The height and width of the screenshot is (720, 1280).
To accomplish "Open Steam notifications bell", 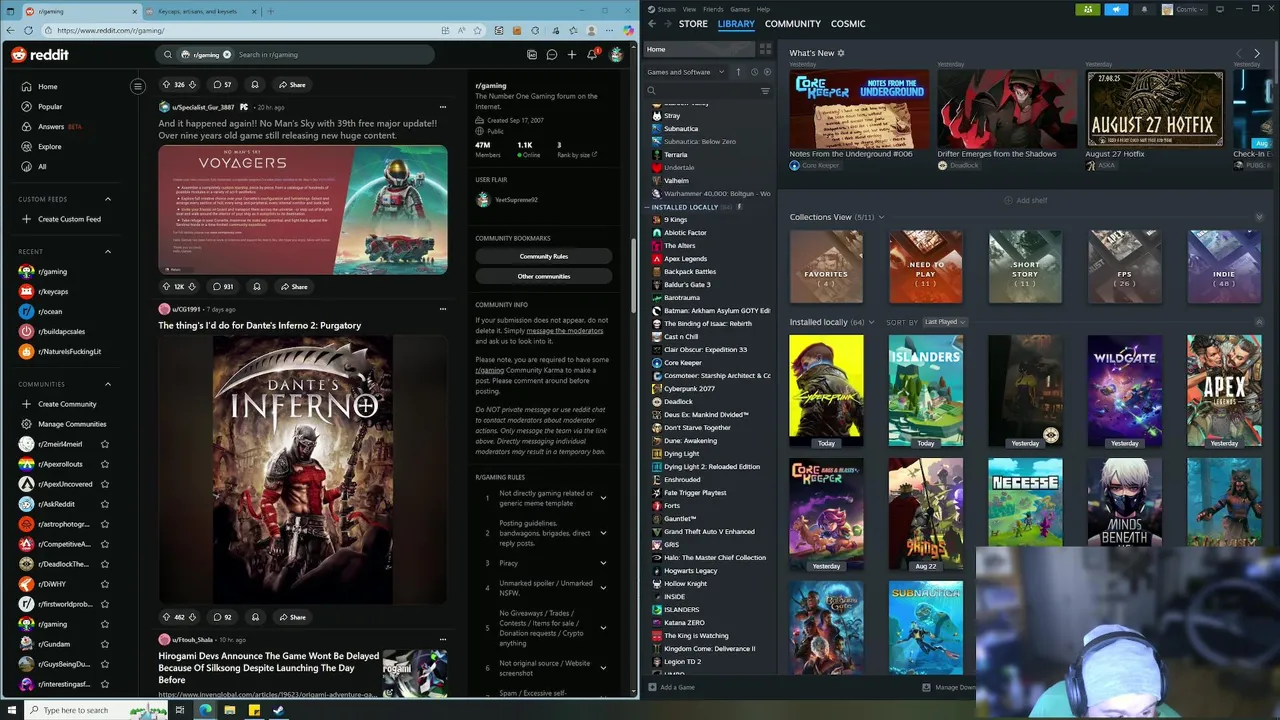I will pos(1144,10).
